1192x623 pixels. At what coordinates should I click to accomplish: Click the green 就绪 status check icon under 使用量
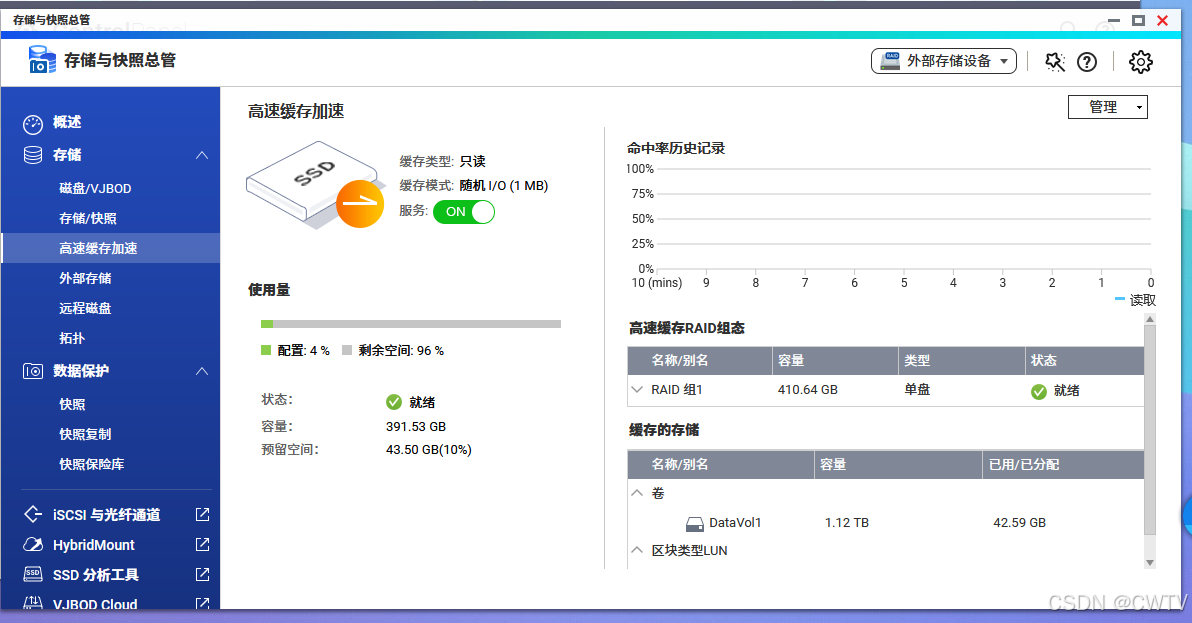(394, 402)
